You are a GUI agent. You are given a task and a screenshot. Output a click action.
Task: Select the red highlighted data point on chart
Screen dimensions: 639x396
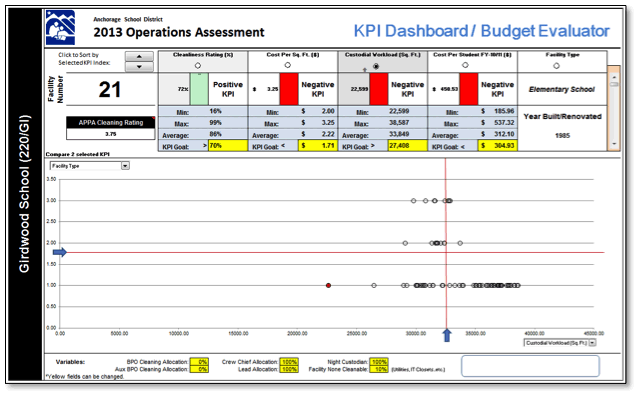(328, 286)
